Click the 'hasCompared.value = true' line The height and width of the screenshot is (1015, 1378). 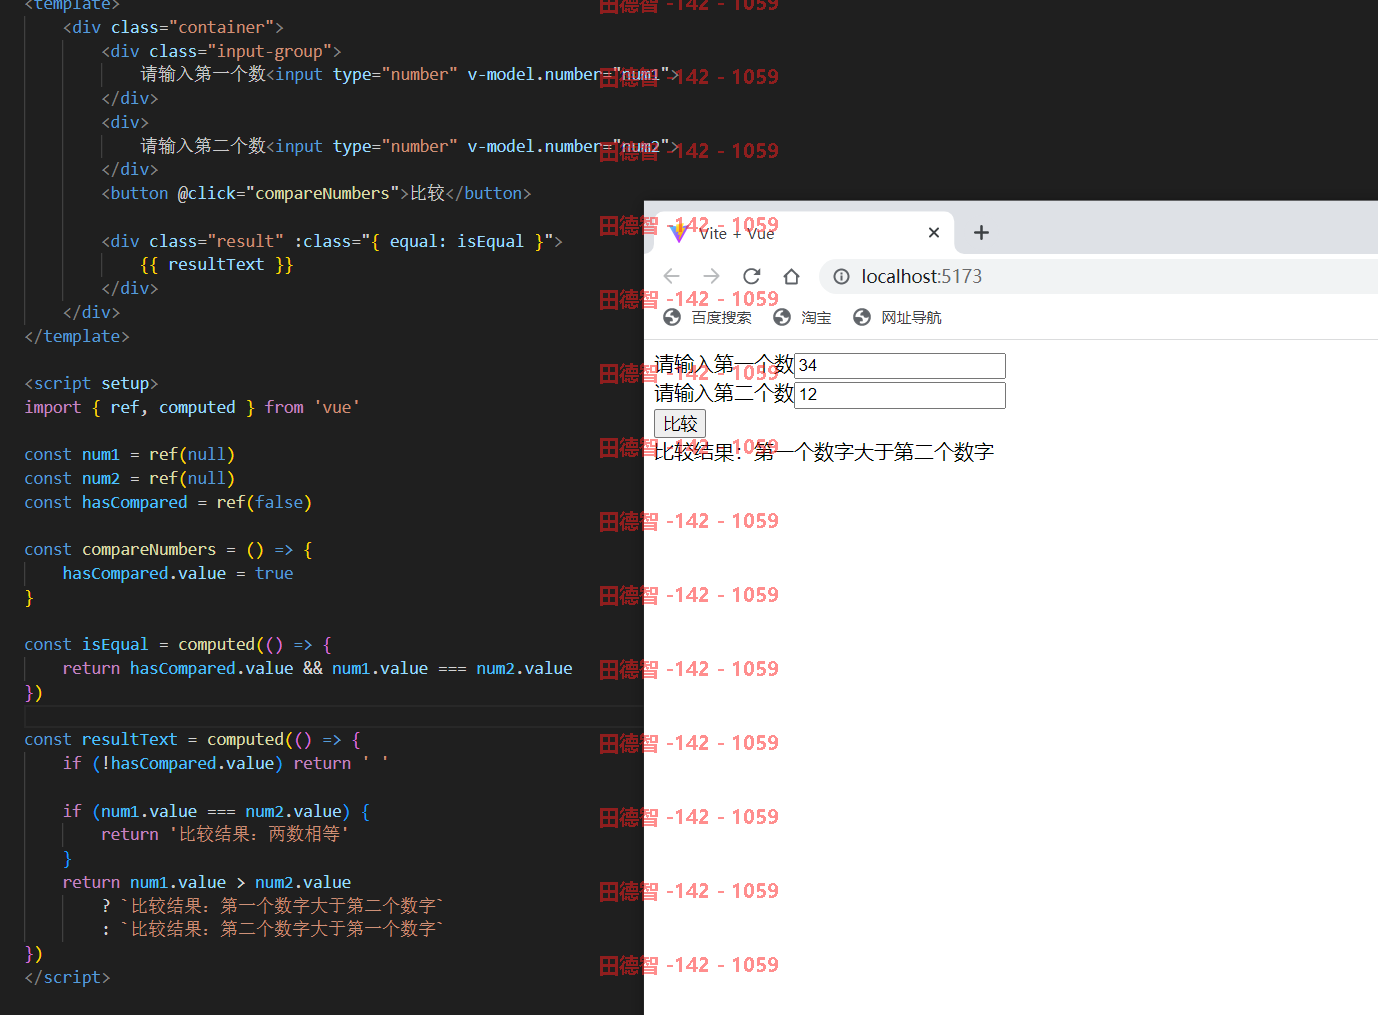178,573
